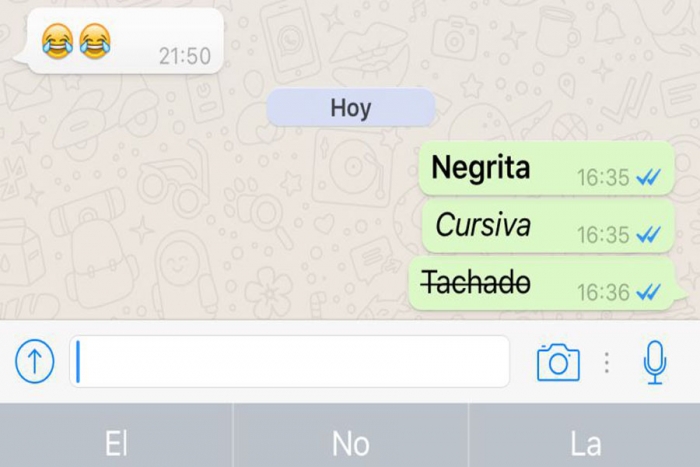Tap the read receipt ticks on Cursiva
The image size is (700, 467).
tap(649, 234)
